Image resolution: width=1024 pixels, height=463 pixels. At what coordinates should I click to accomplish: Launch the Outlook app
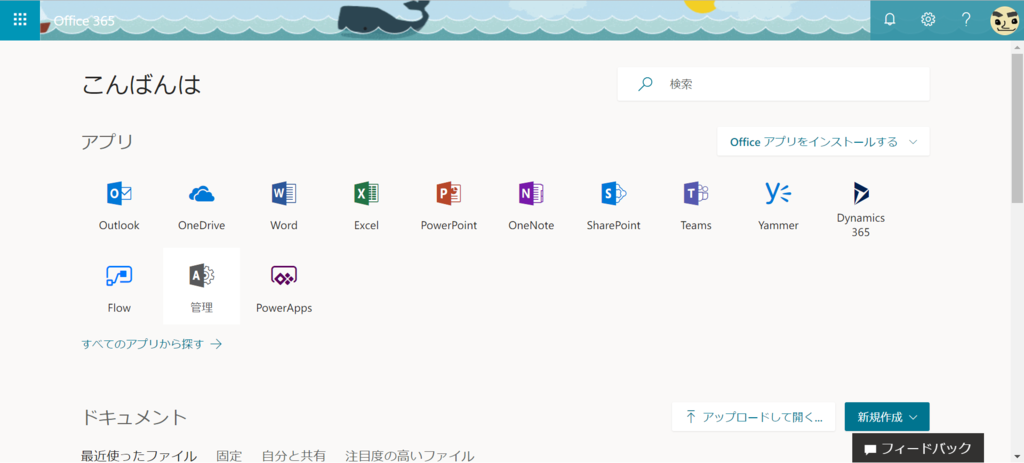[120, 207]
